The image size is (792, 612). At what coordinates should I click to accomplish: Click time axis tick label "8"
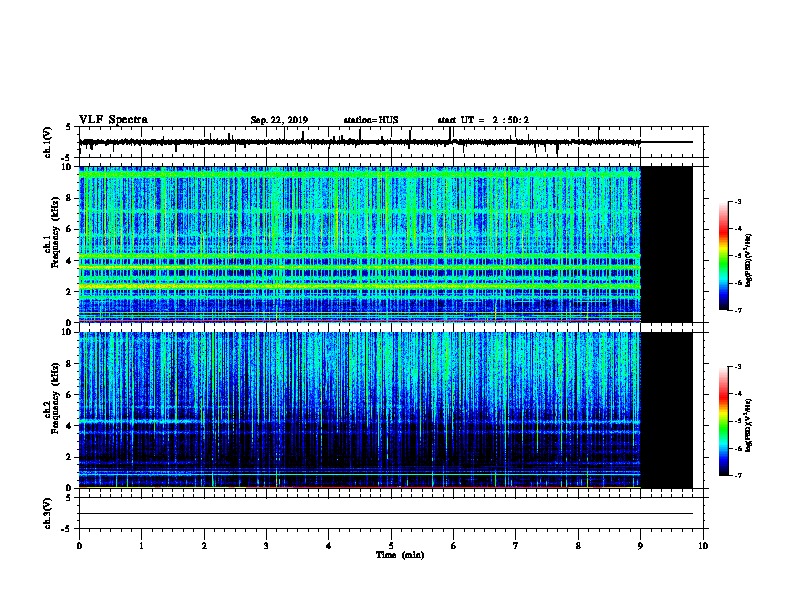pos(578,546)
